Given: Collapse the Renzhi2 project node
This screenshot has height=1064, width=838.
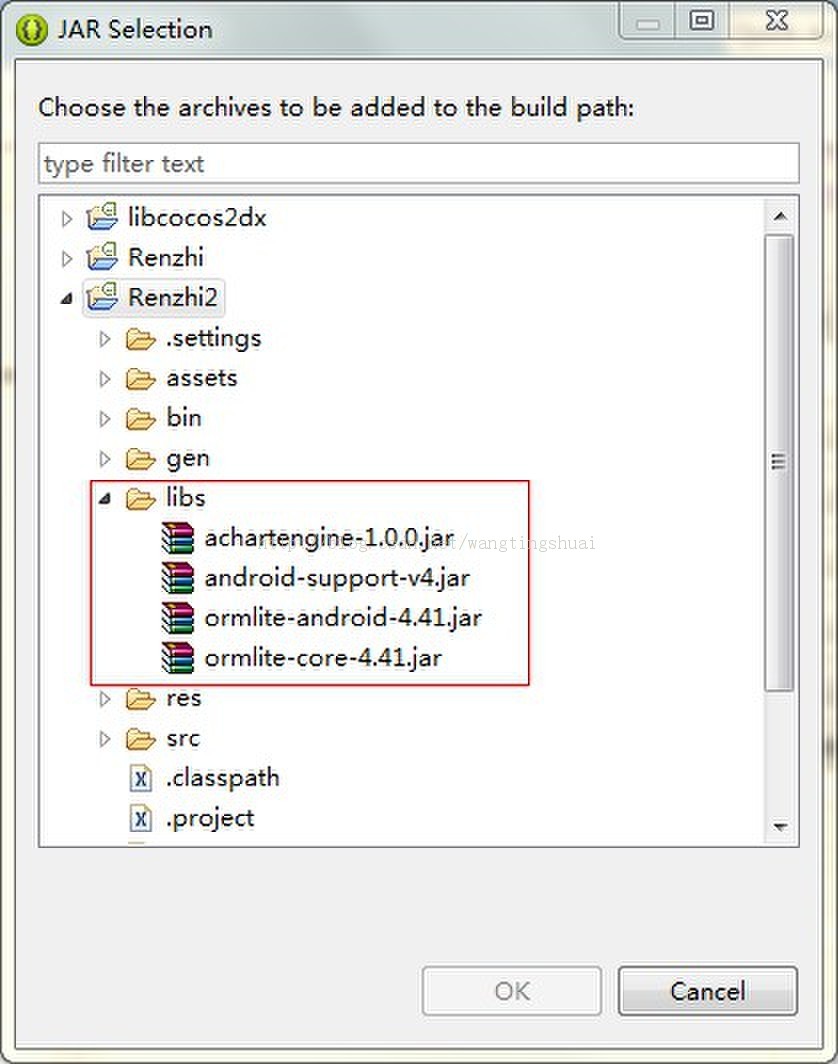Looking at the screenshot, I should (66, 298).
